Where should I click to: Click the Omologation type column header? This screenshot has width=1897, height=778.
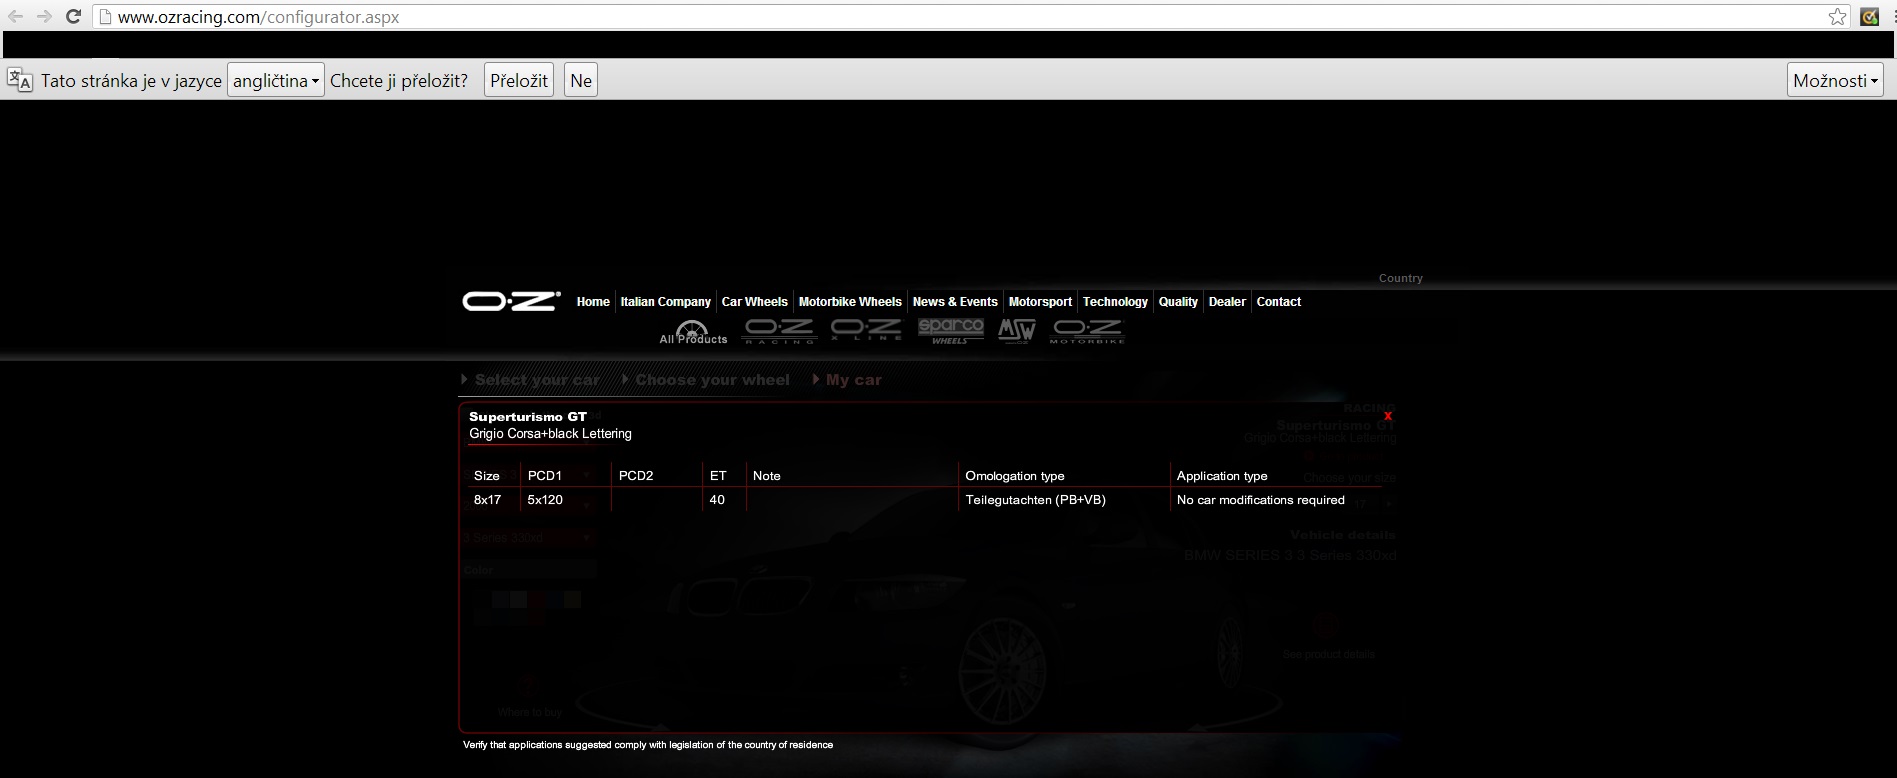click(x=1015, y=476)
